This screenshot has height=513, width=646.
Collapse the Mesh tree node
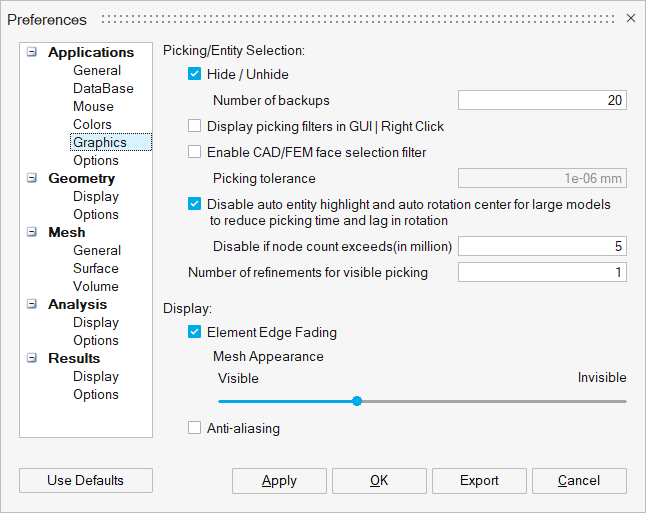(32, 232)
